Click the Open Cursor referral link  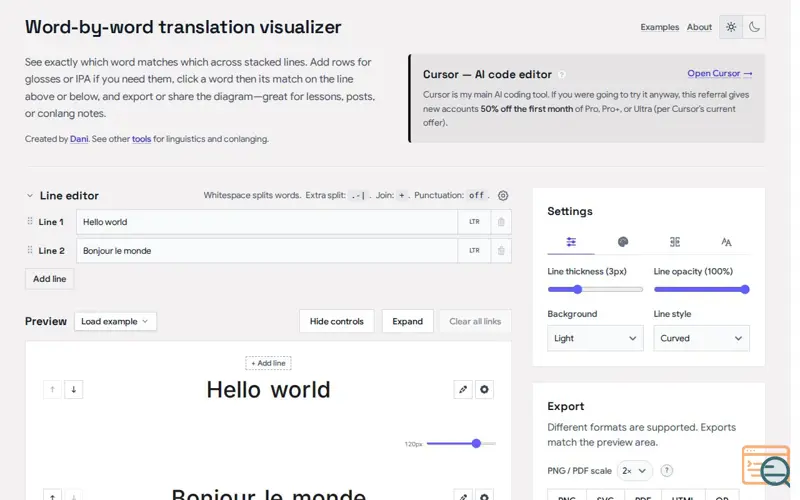coord(719,73)
